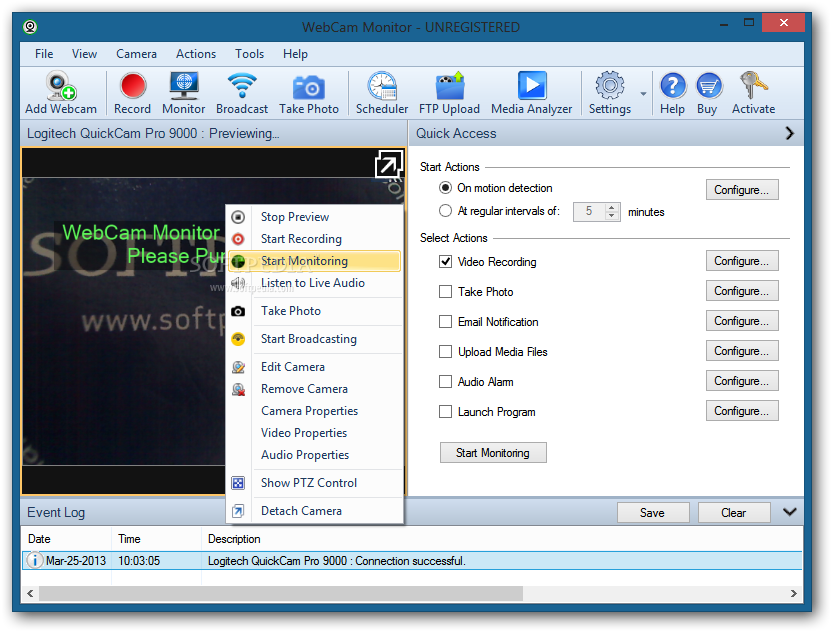Viewport: 832px width, 632px height.
Task: Click the WebCam Monitor title bar app icon
Action: pyautogui.click(x=30, y=27)
